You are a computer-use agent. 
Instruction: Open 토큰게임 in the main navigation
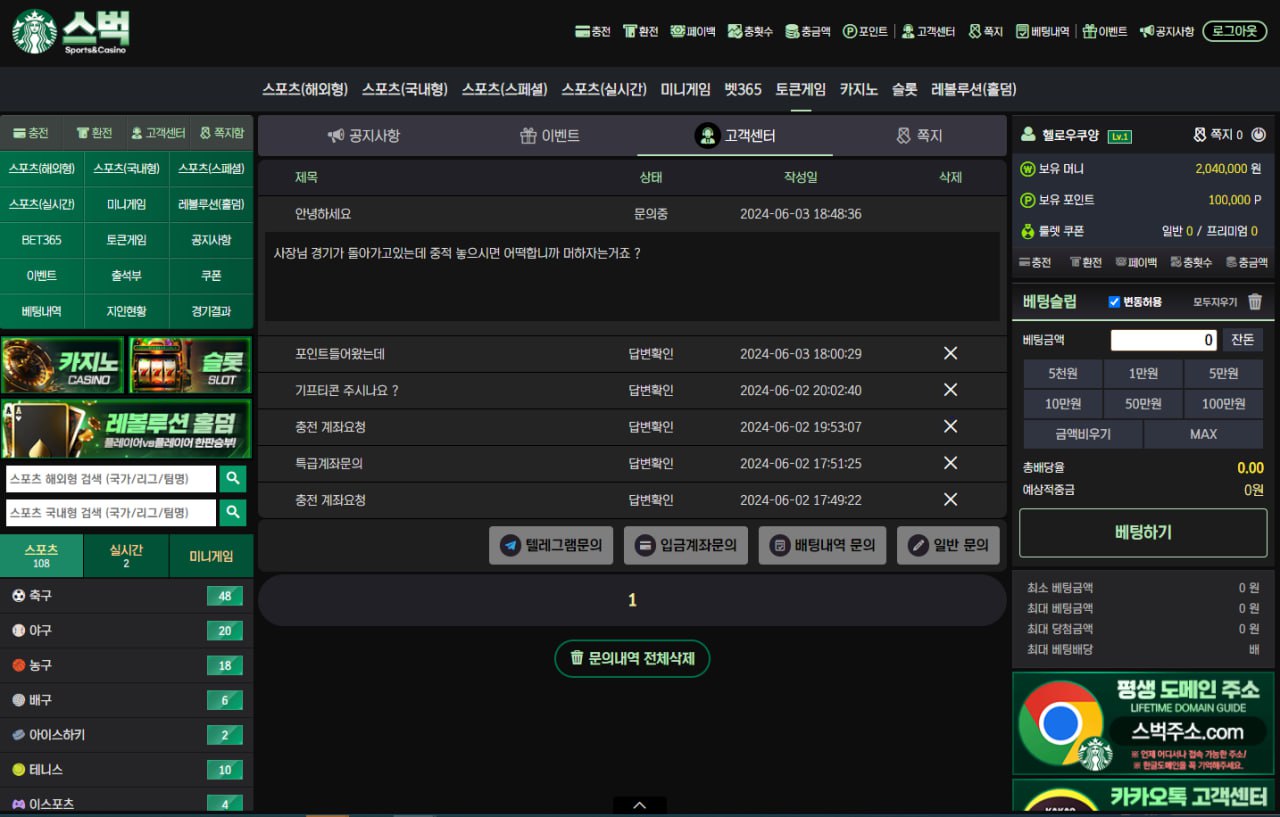click(800, 89)
